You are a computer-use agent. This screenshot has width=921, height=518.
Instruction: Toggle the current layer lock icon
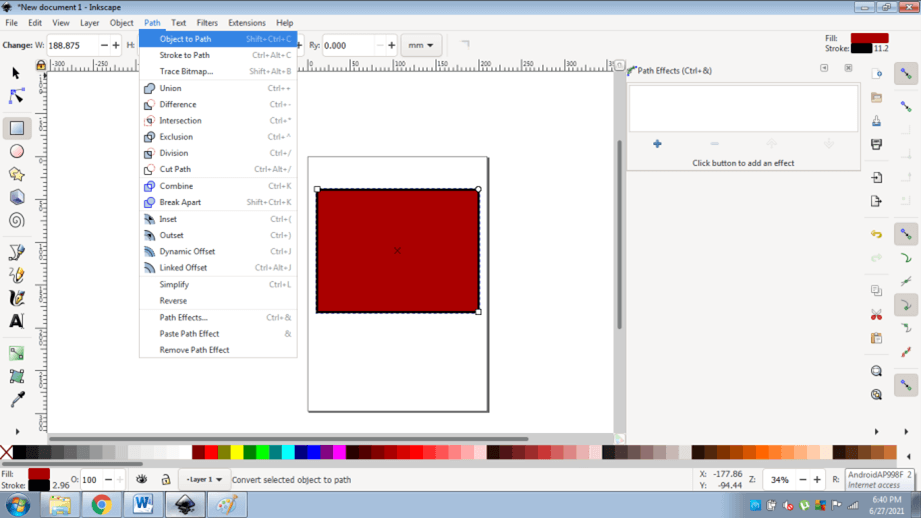166,480
